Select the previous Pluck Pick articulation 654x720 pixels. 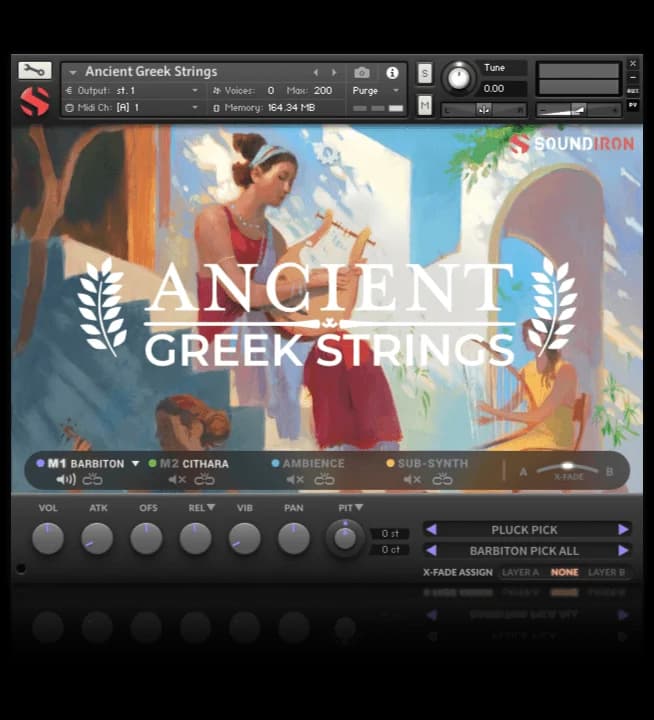click(x=431, y=529)
